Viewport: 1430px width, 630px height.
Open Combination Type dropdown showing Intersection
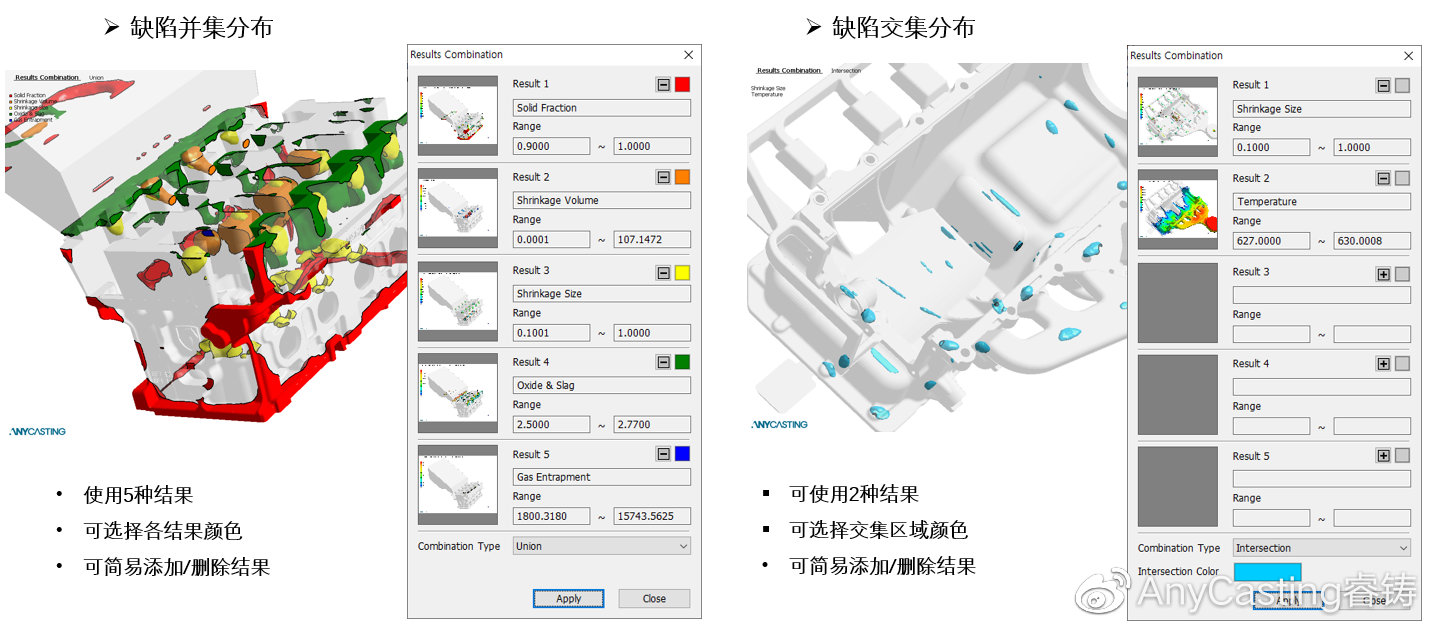click(x=1322, y=548)
